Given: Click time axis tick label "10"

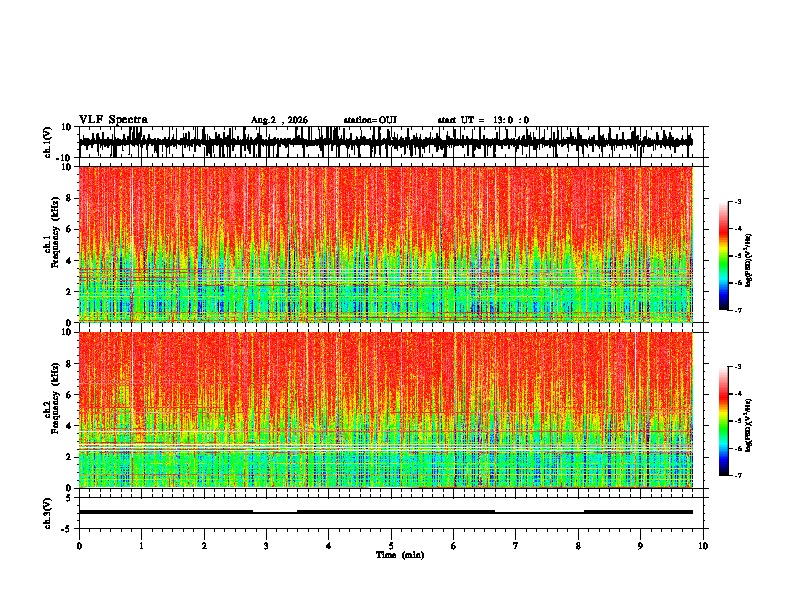Looking at the screenshot, I should coord(703,546).
